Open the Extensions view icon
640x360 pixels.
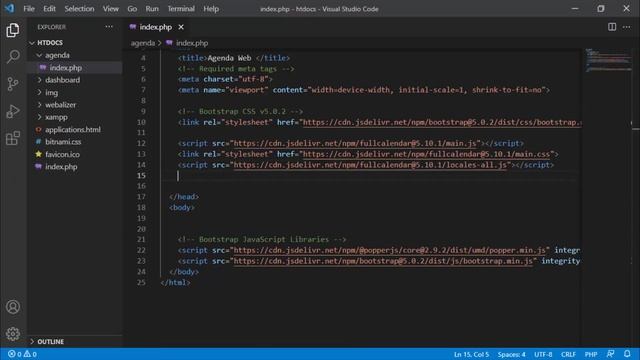point(13,138)
